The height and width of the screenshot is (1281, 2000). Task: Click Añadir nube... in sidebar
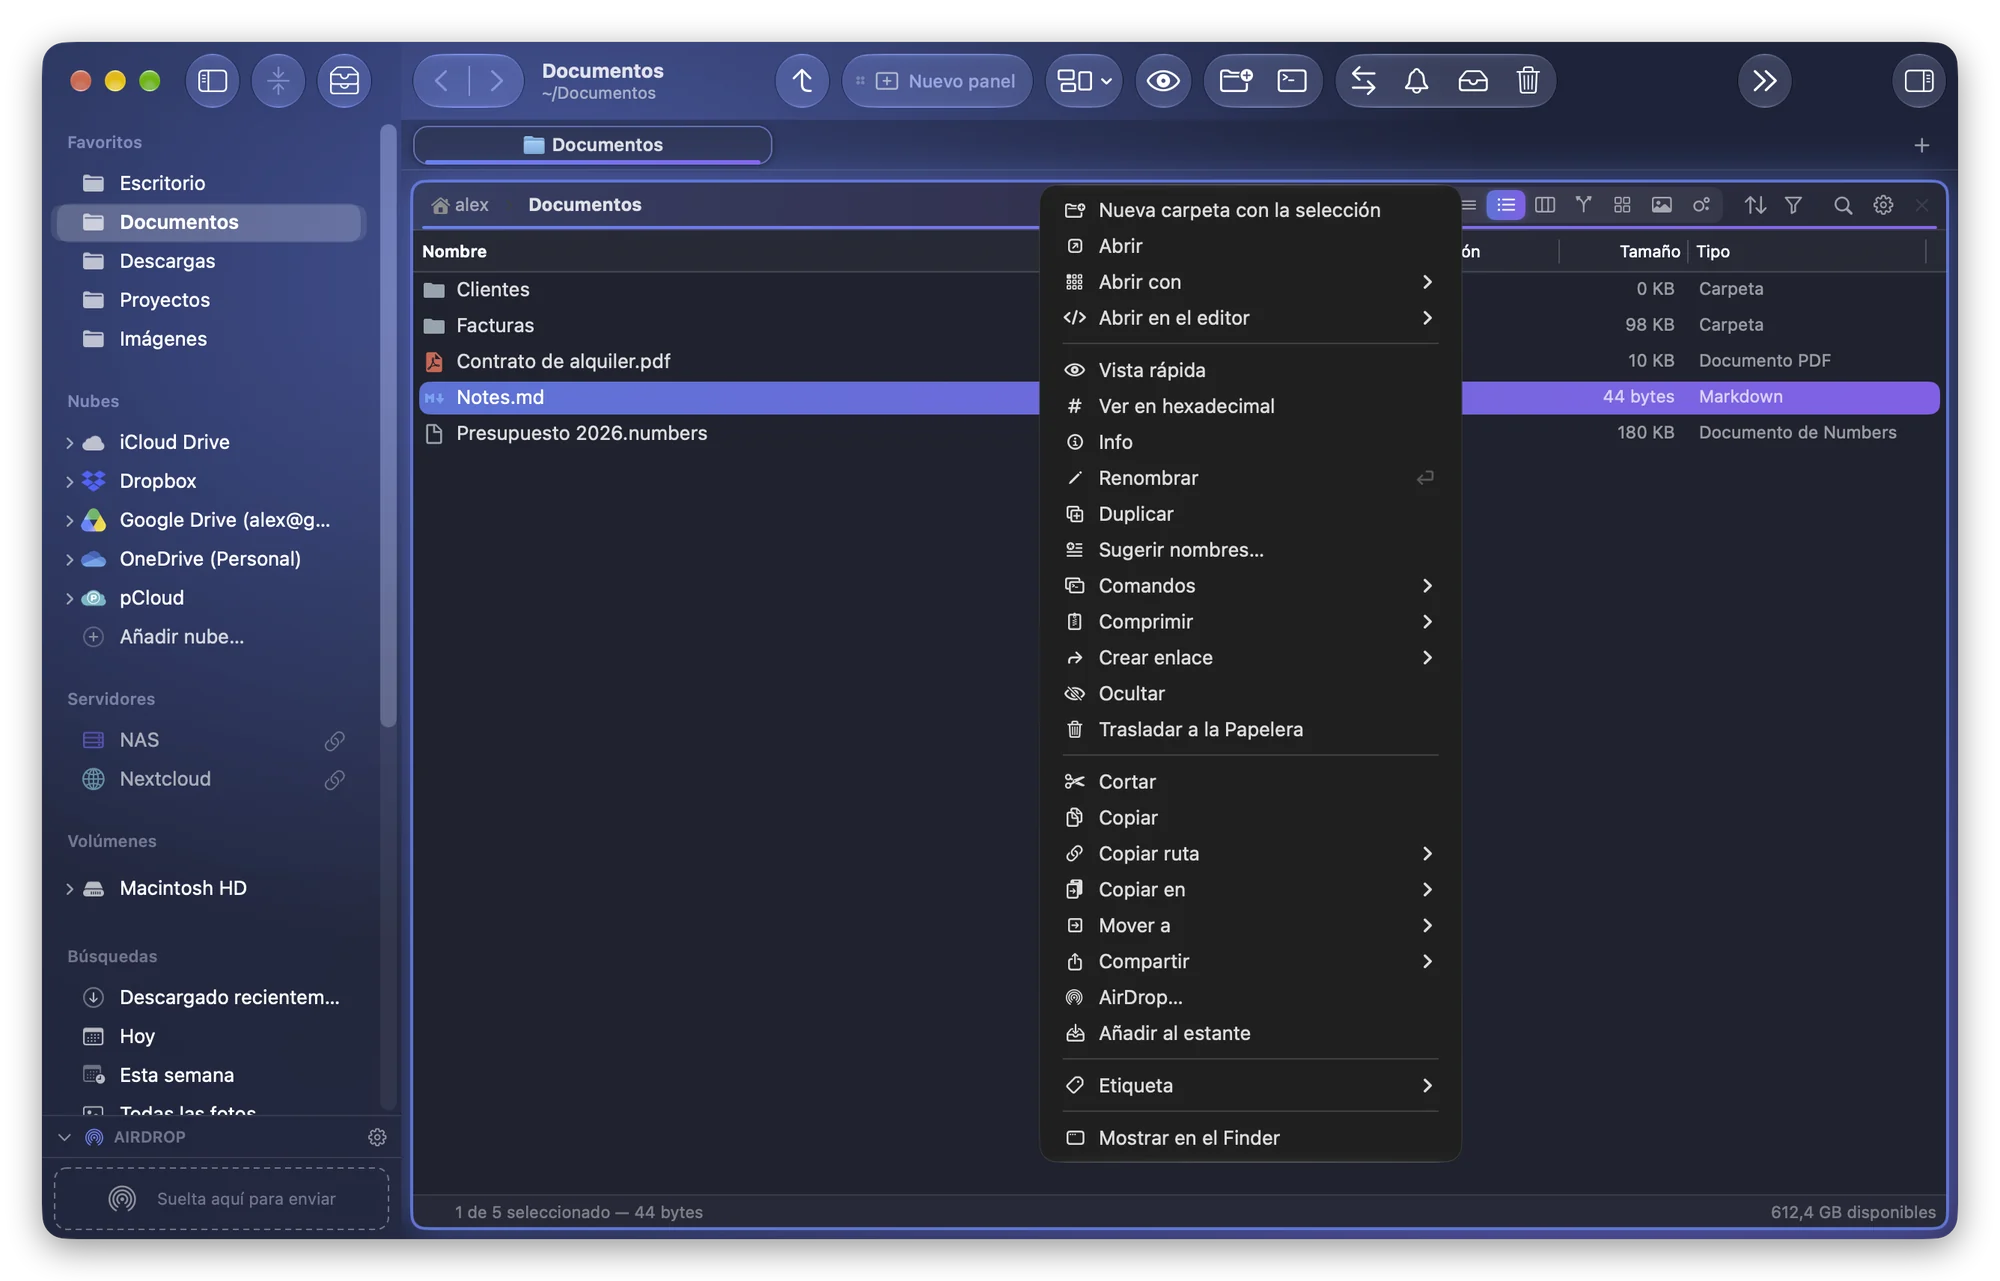[181, 637]
